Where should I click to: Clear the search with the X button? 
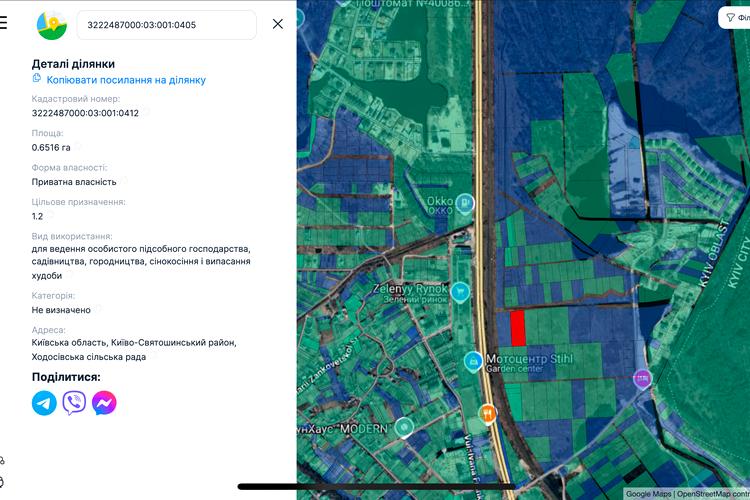[x=277, y=24]
